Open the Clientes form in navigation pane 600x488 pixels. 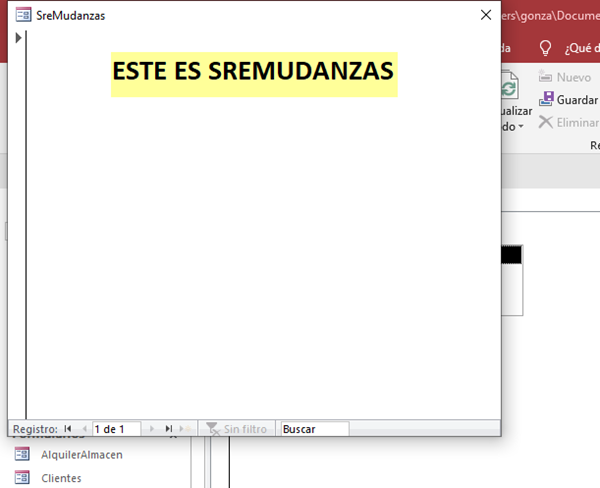coord(61,478)
